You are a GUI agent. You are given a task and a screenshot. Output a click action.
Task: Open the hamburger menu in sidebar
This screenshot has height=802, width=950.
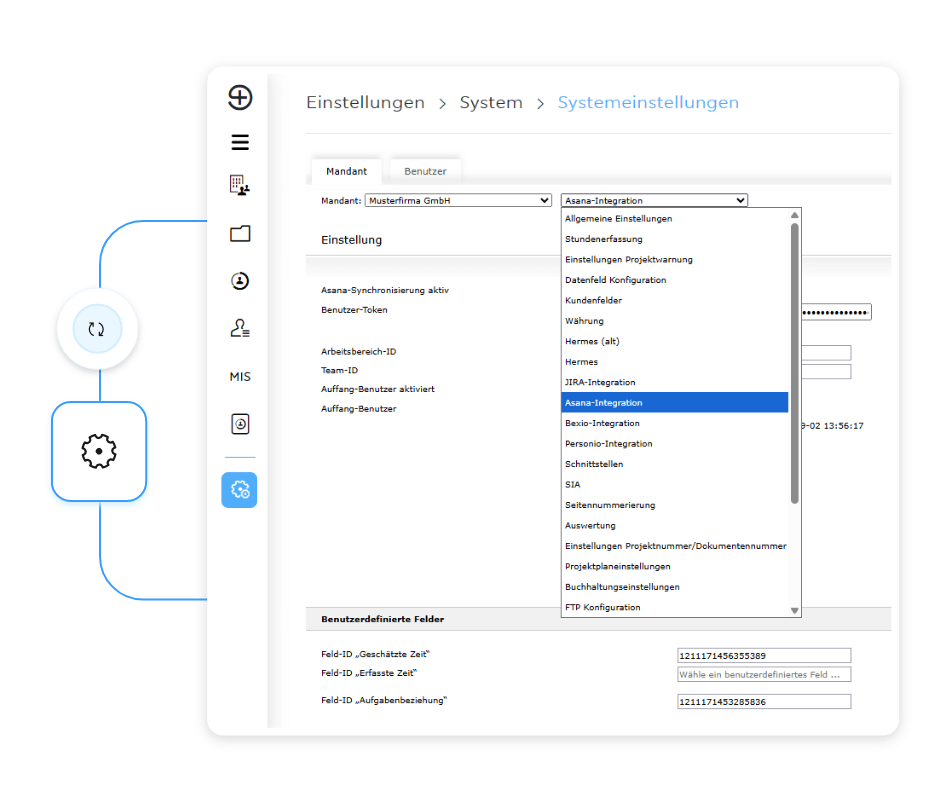[x=240, y=143]
